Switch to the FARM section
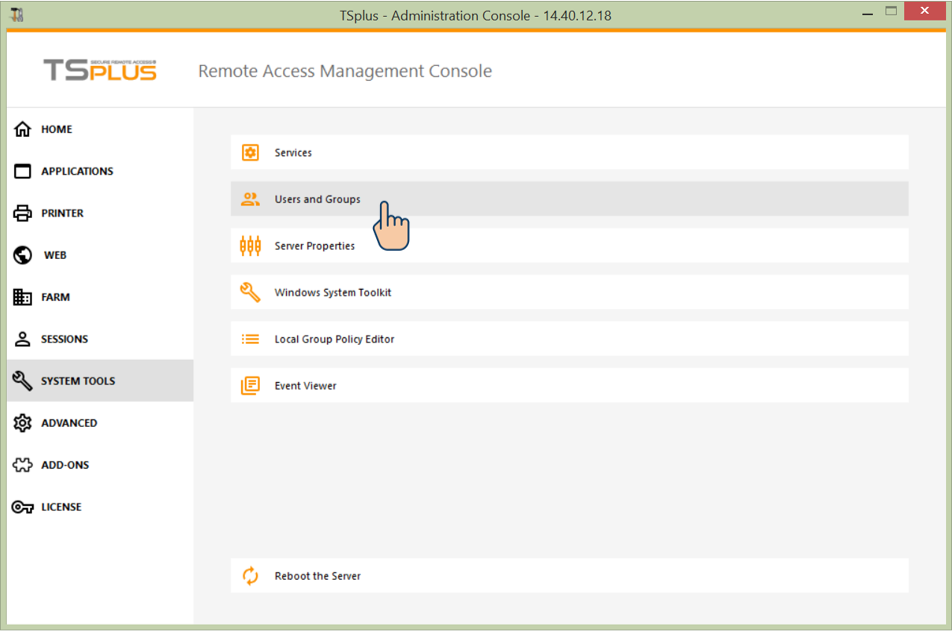 pos(100,297)
